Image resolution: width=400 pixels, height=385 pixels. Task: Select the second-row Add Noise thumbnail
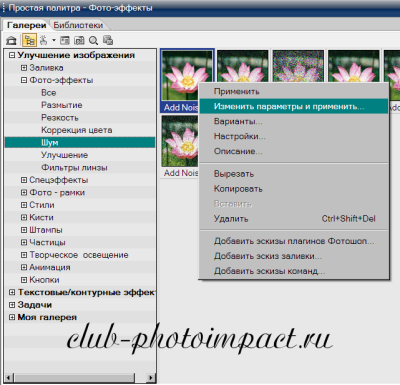(180, 141)
